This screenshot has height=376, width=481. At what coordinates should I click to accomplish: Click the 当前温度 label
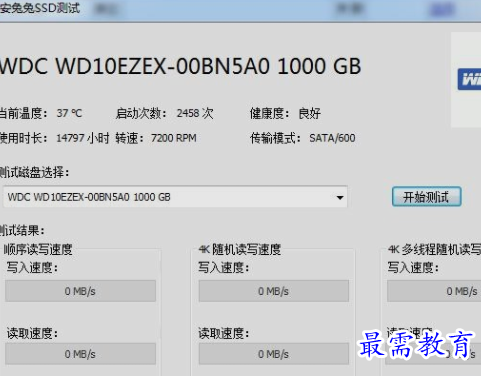tap(23, 113)
